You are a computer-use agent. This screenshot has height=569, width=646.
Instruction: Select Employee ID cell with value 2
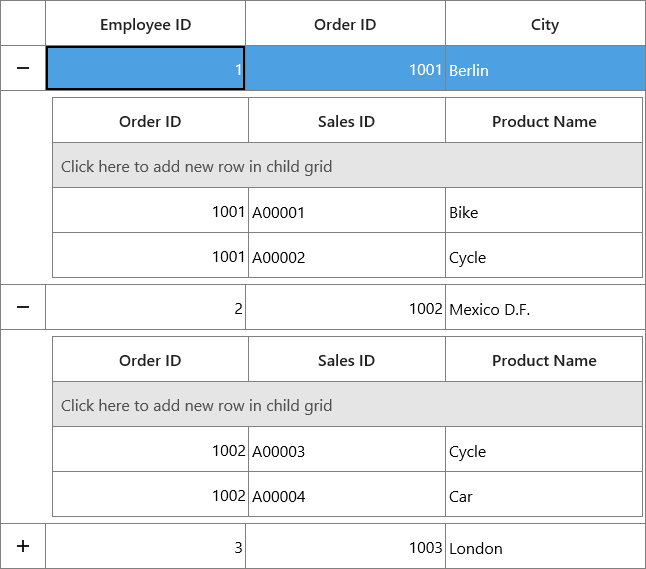[145, 307]
